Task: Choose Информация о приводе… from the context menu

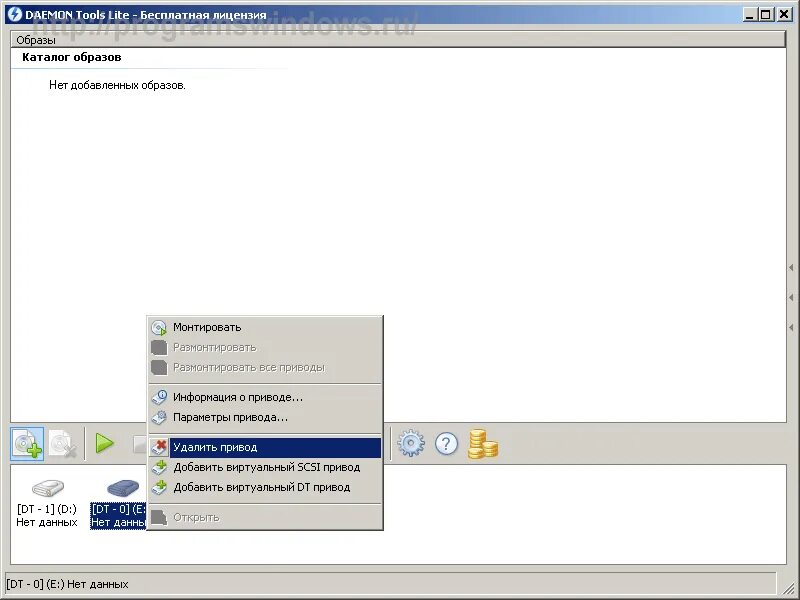Action: tap(265, 397)
